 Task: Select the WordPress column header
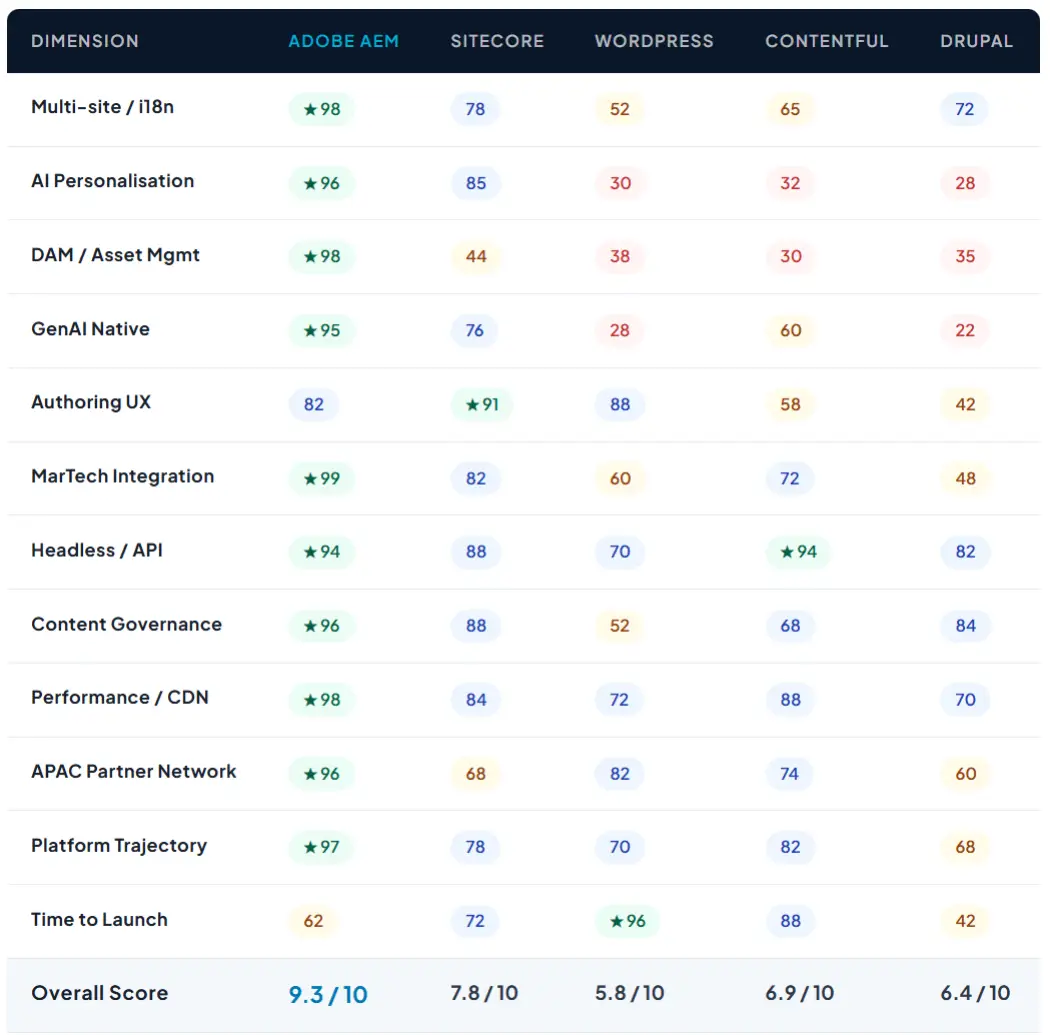click(x=654, y=41)
